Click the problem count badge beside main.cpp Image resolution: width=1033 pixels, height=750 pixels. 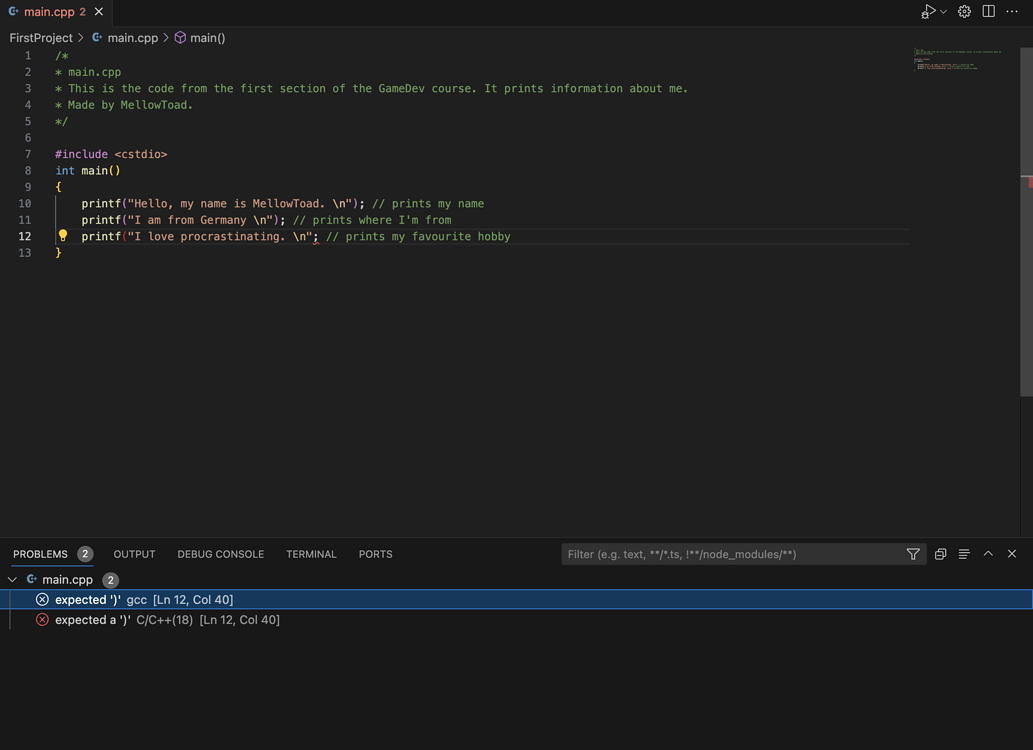coord(111,581)
